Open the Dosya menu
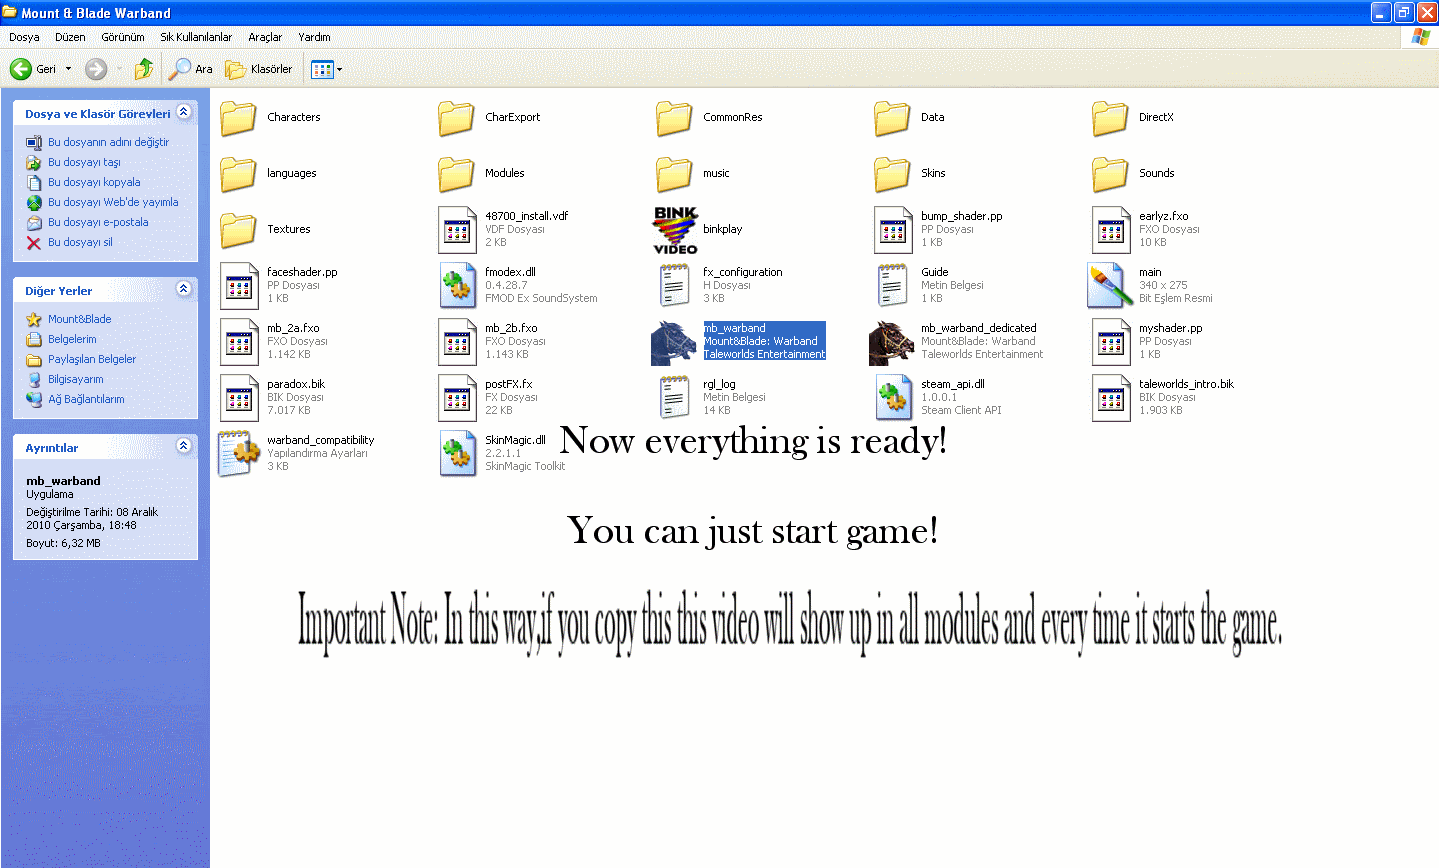The width and height of the screenshot is (1439, 868). pos(24,37)
